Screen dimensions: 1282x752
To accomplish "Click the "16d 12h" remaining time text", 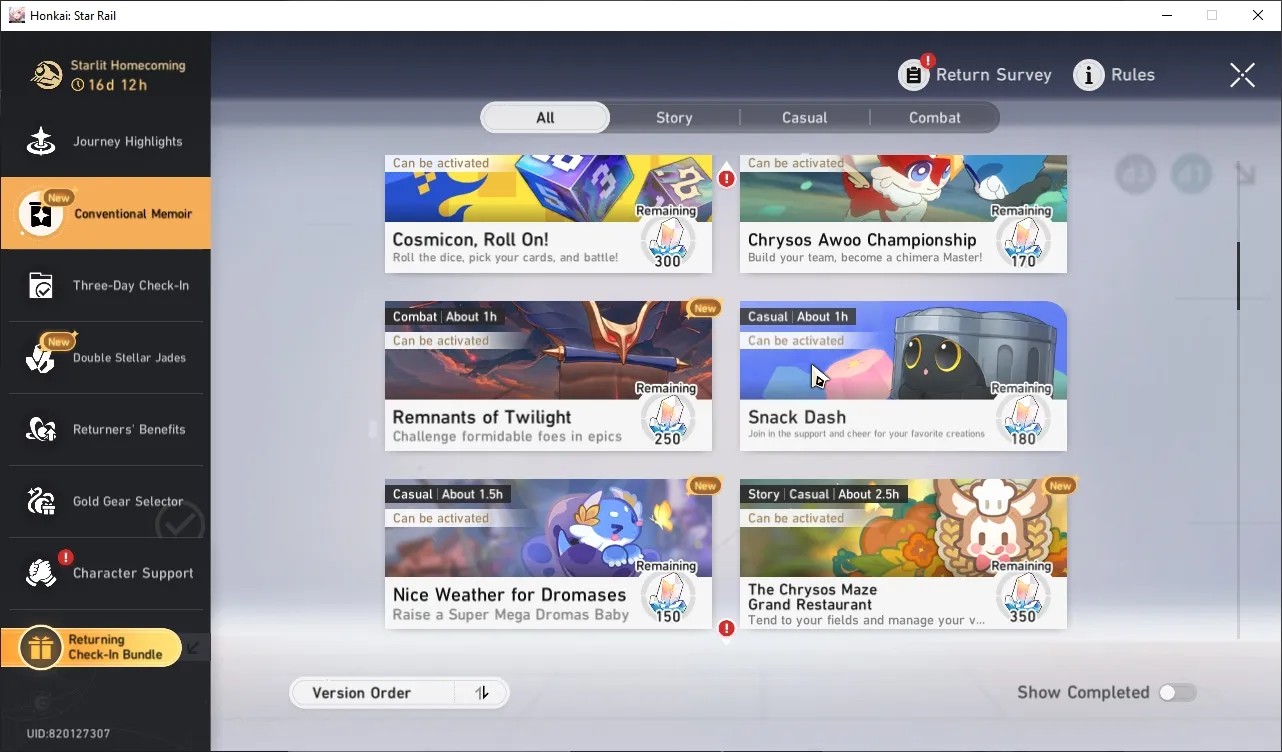I will [x=118, y=85].
